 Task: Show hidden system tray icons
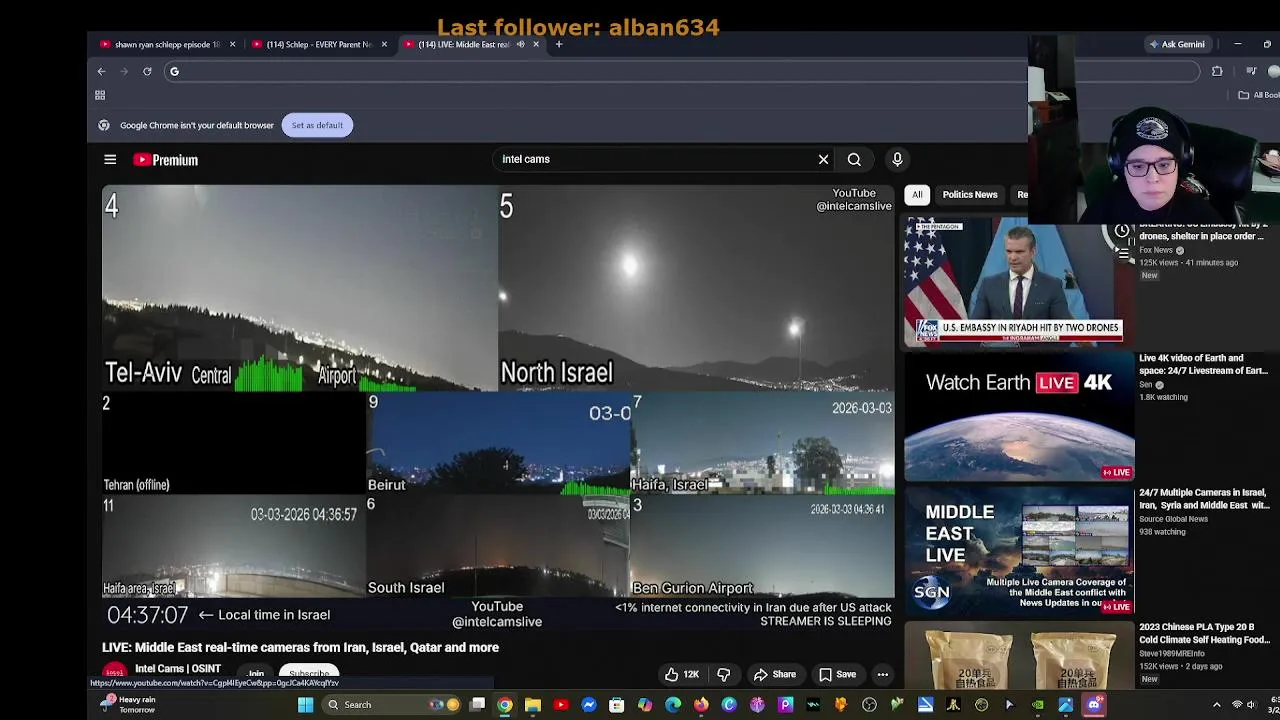(1217, 705)
